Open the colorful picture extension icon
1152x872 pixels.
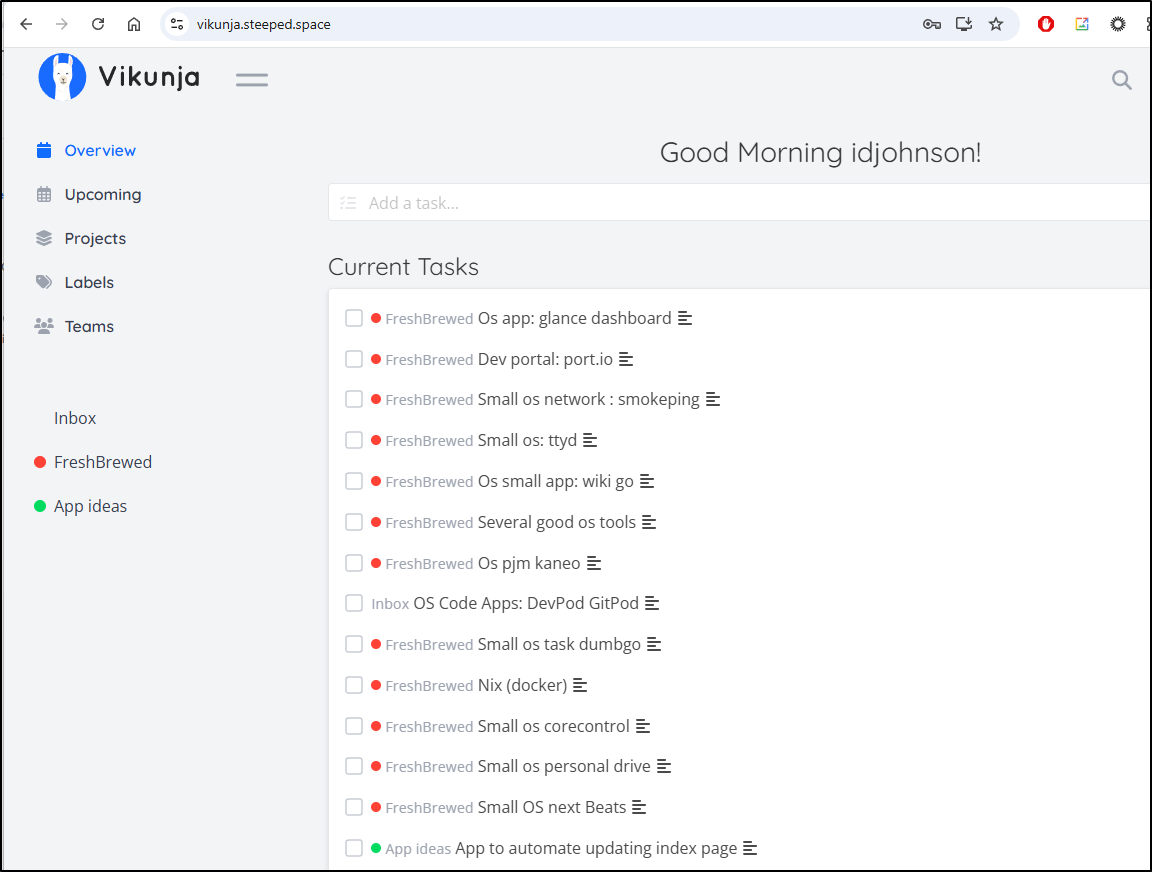pos(1082,24)
